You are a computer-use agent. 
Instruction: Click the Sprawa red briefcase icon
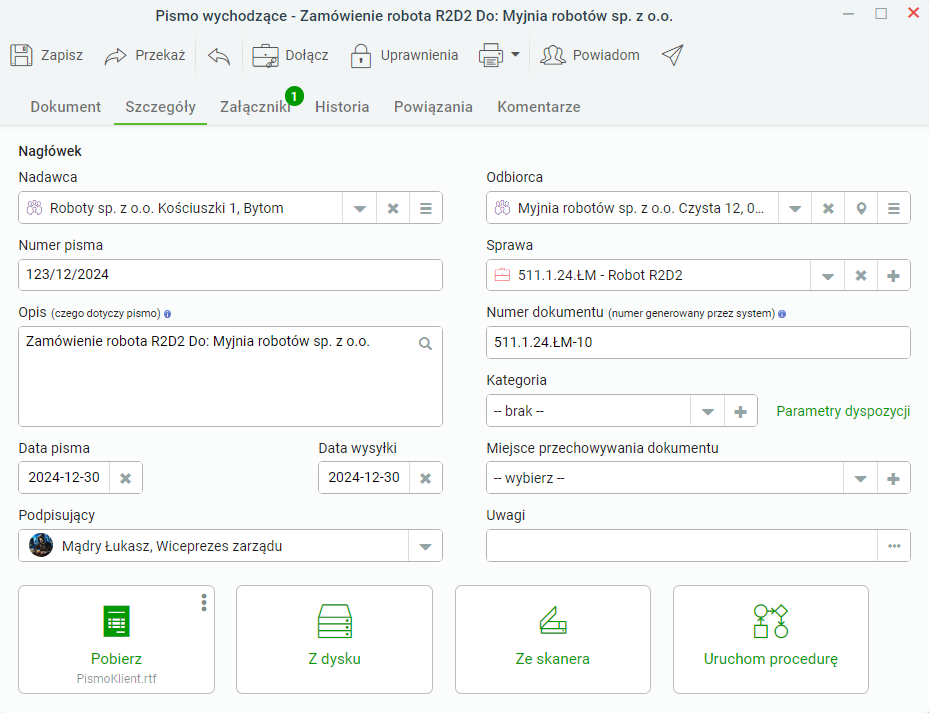coord(502,275)
